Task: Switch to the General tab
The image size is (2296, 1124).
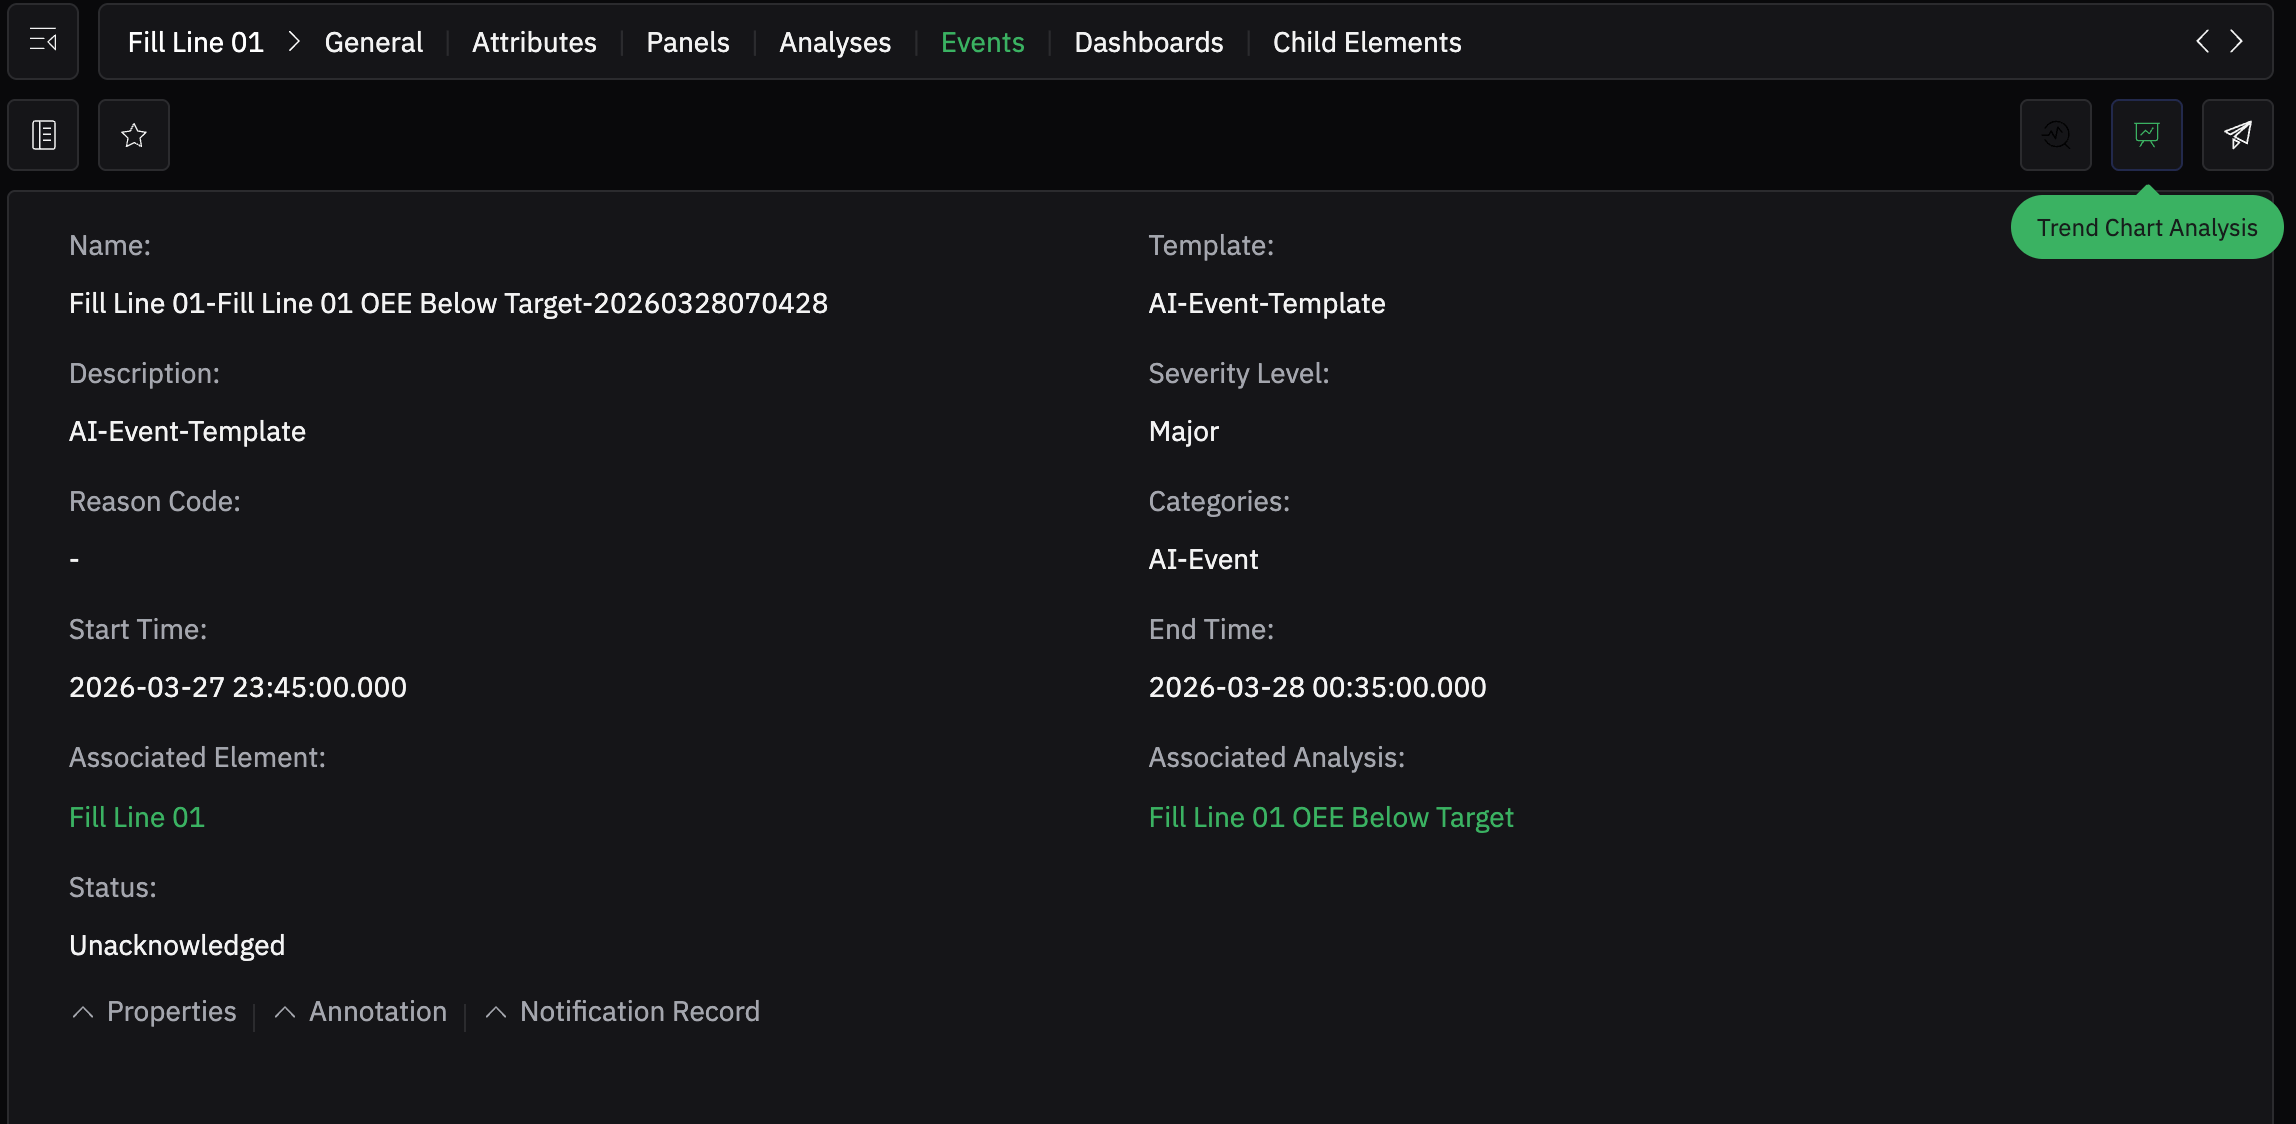Action: click(x=373, y=42)
